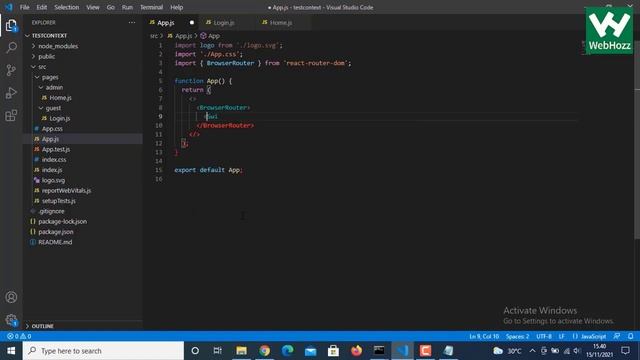Open logo.svg in the file tree
640x360 pixels.
tap(53, 180)
